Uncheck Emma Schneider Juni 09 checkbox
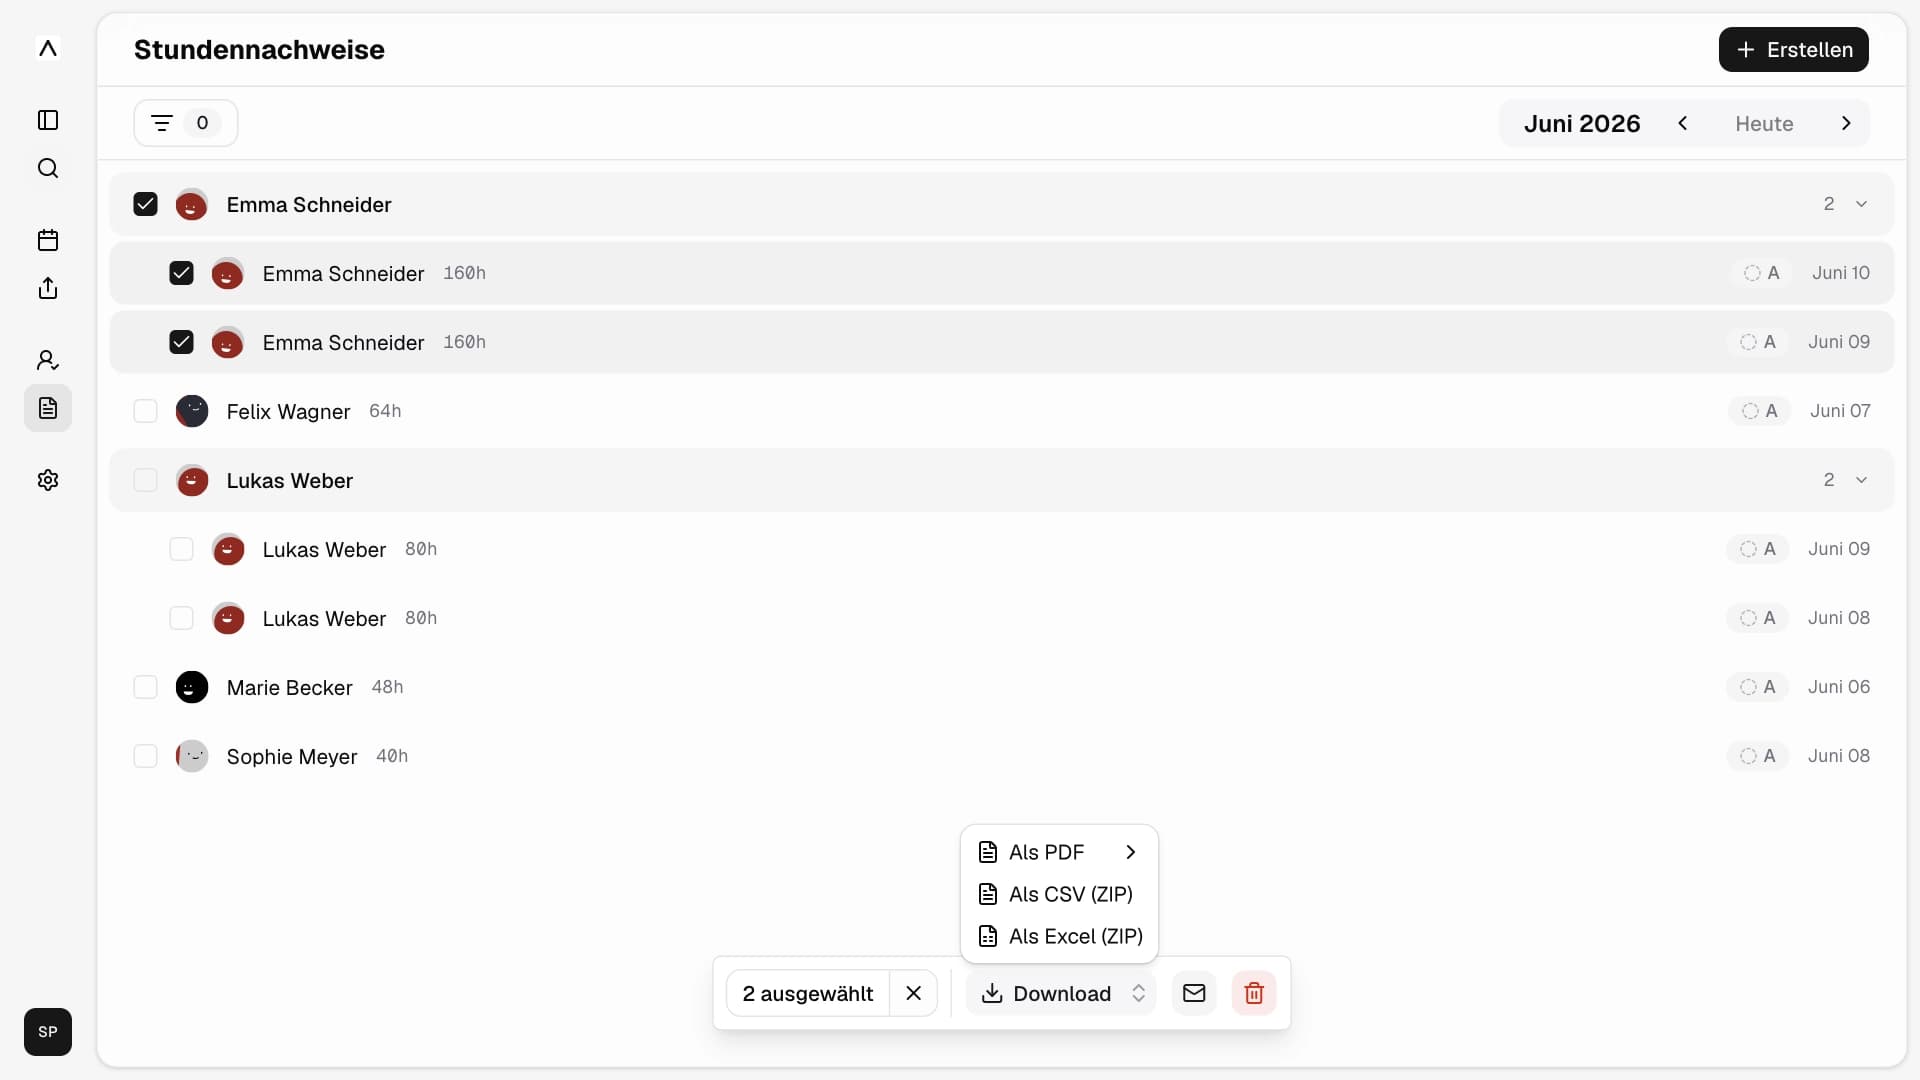The width and height of the screenshot is (1920, 1080). click(181, 342)
